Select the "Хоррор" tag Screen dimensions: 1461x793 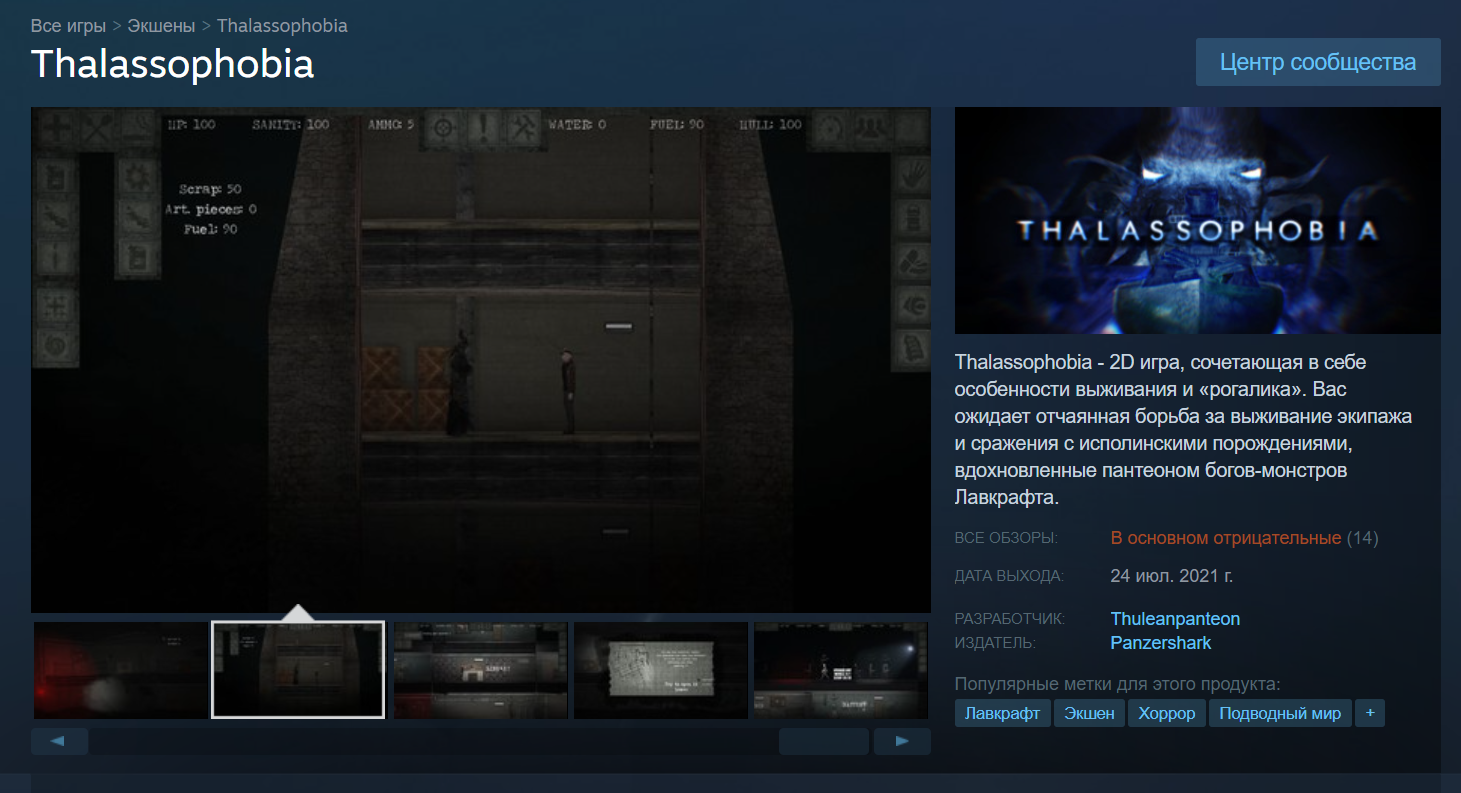coord(1167,714)
